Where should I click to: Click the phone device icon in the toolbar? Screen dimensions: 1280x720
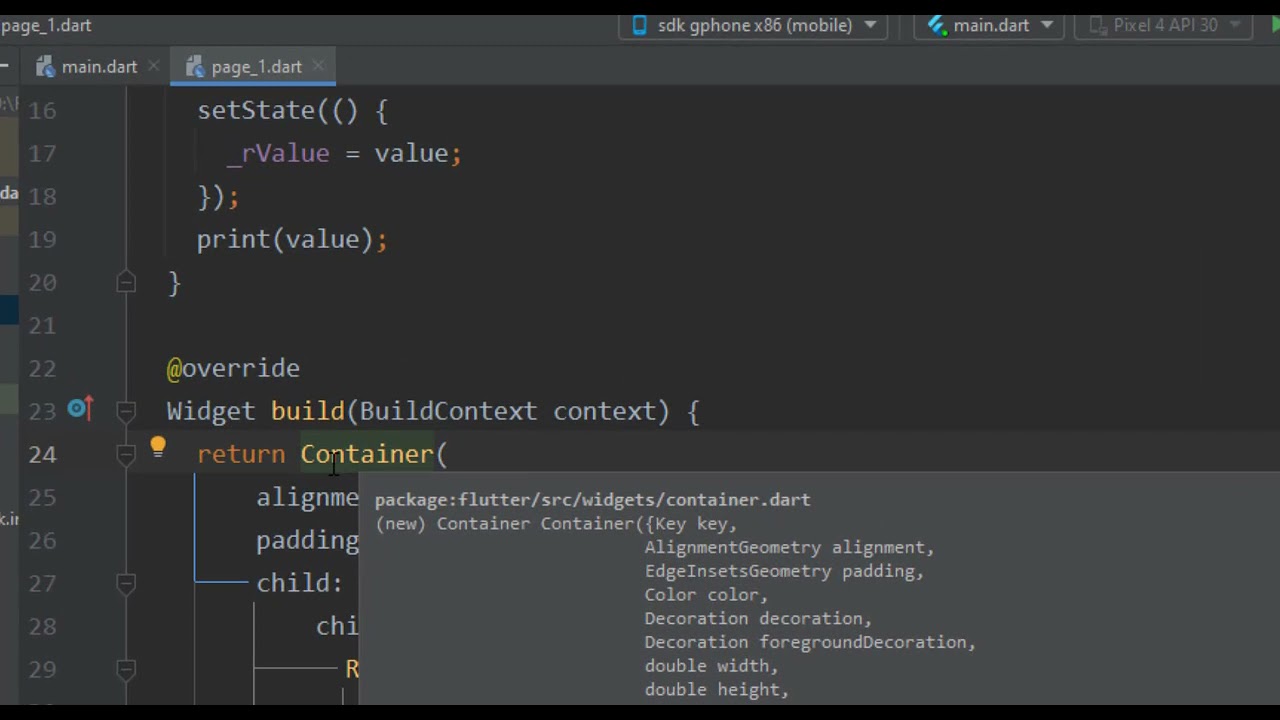click(640, 25)
